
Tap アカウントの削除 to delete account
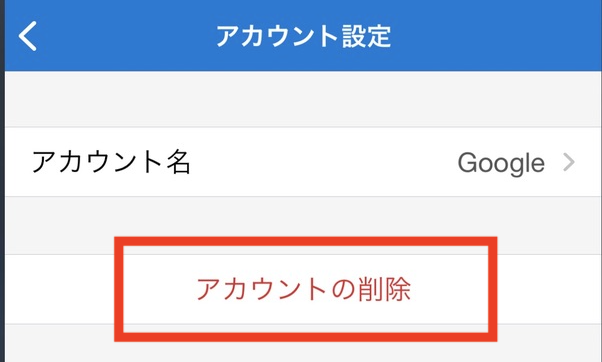click(x=303, y=289)
